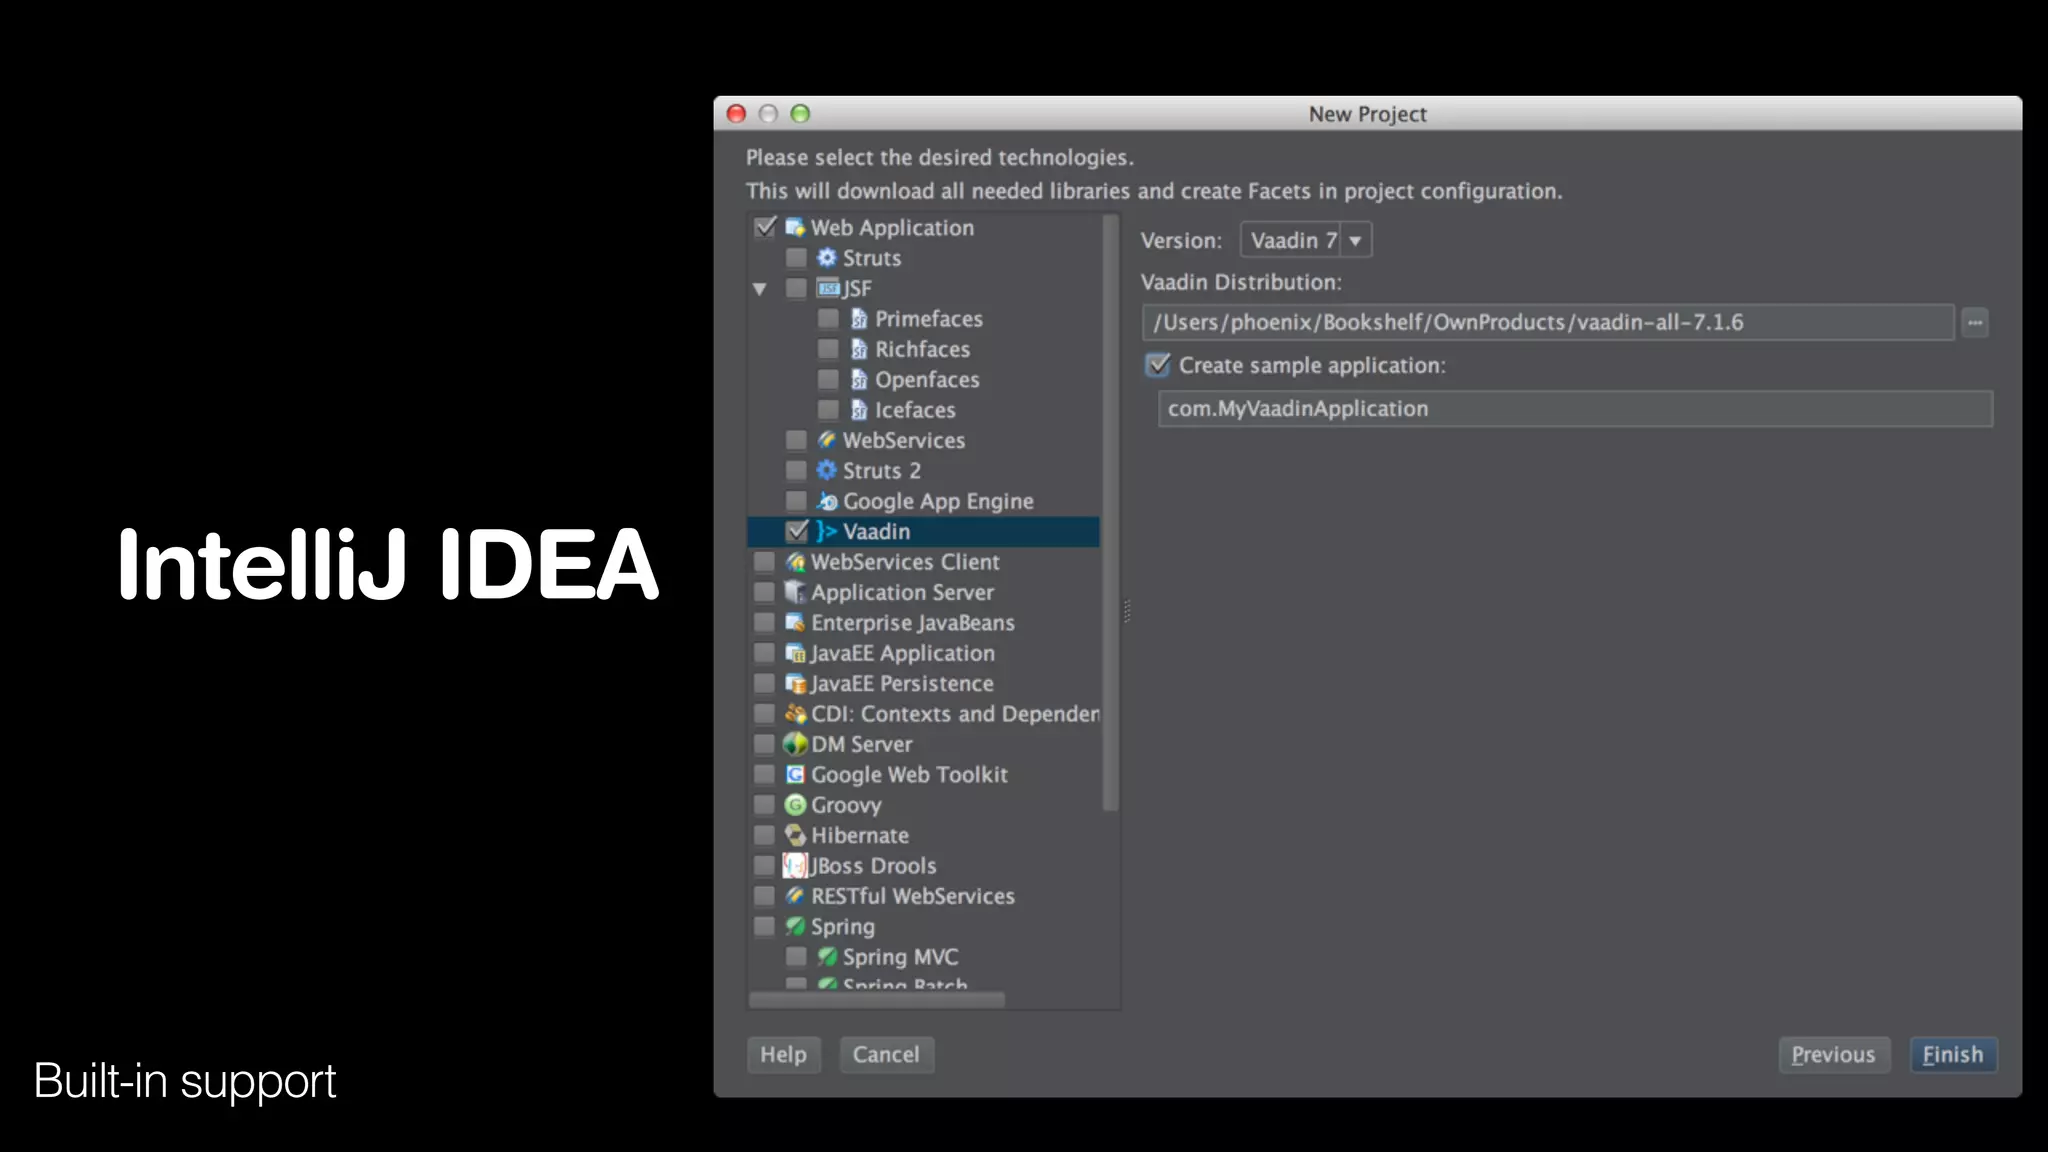Screen dimensions: 2048x1152
Task: Select the Primefaces tree item
Action: (x=928, y=319)
